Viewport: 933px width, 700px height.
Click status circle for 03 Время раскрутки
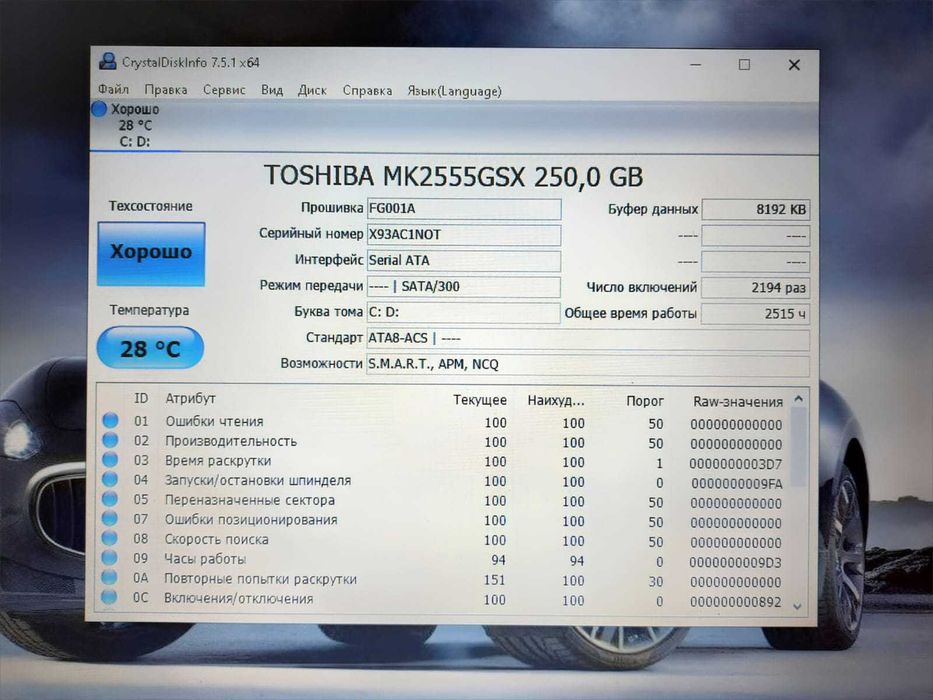[x=110, y=460]
